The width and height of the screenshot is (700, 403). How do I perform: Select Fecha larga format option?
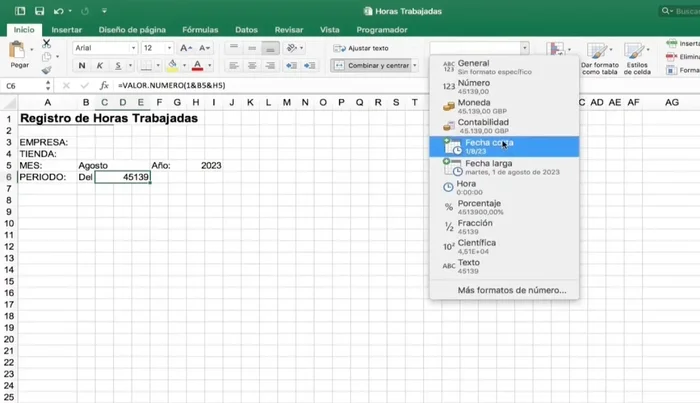coord(490,166)
